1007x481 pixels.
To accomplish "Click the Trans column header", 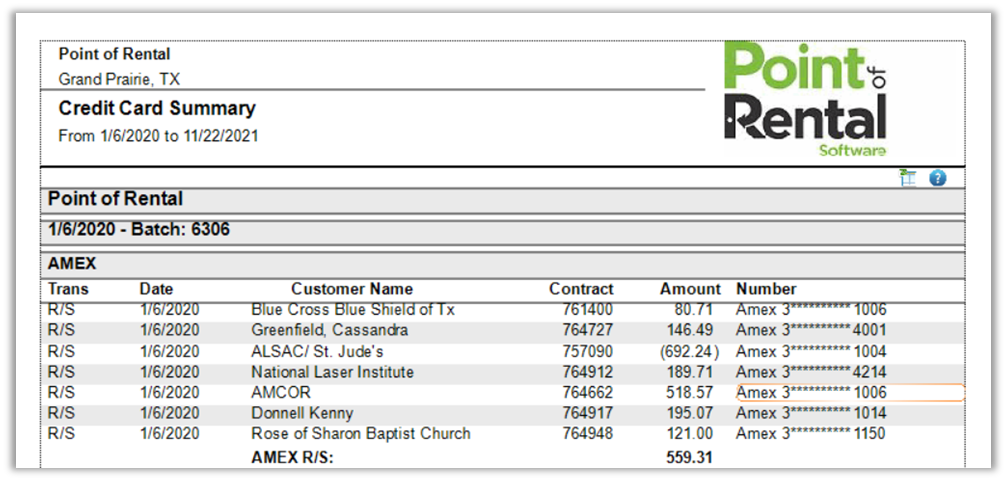I will tap(68, 289).
